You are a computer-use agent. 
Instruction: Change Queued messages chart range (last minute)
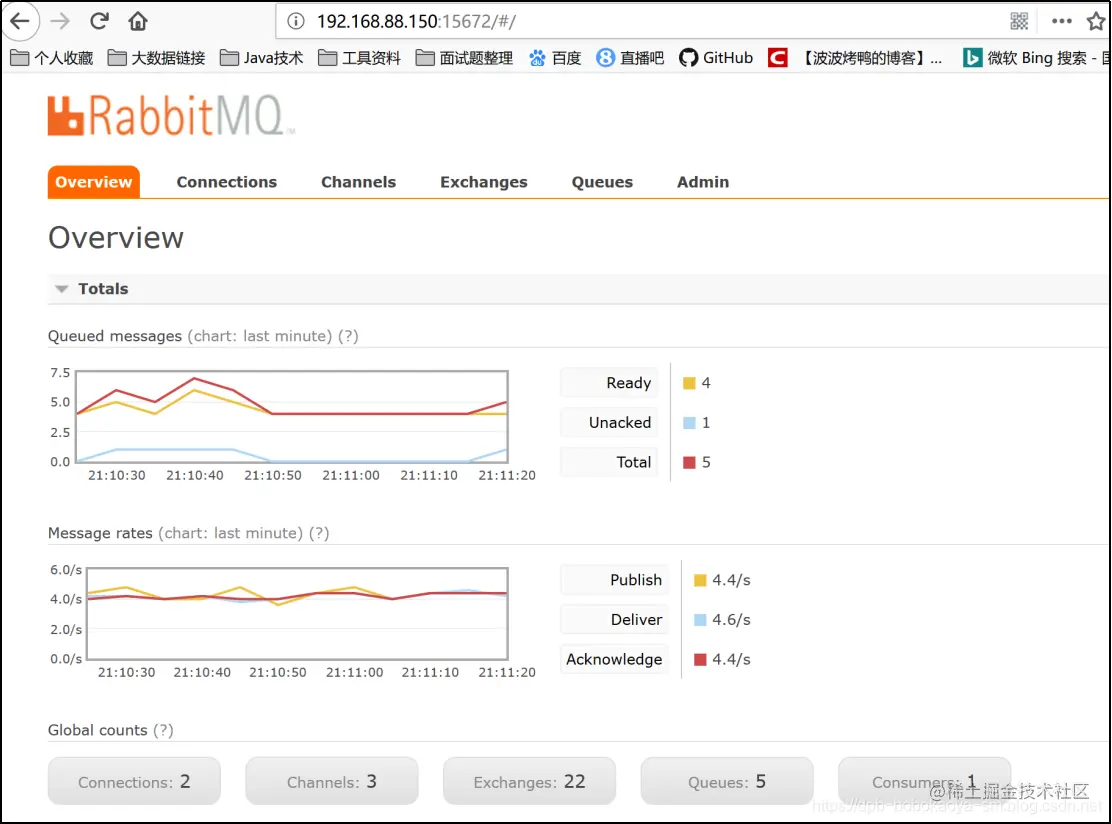(x=260, y=336)
